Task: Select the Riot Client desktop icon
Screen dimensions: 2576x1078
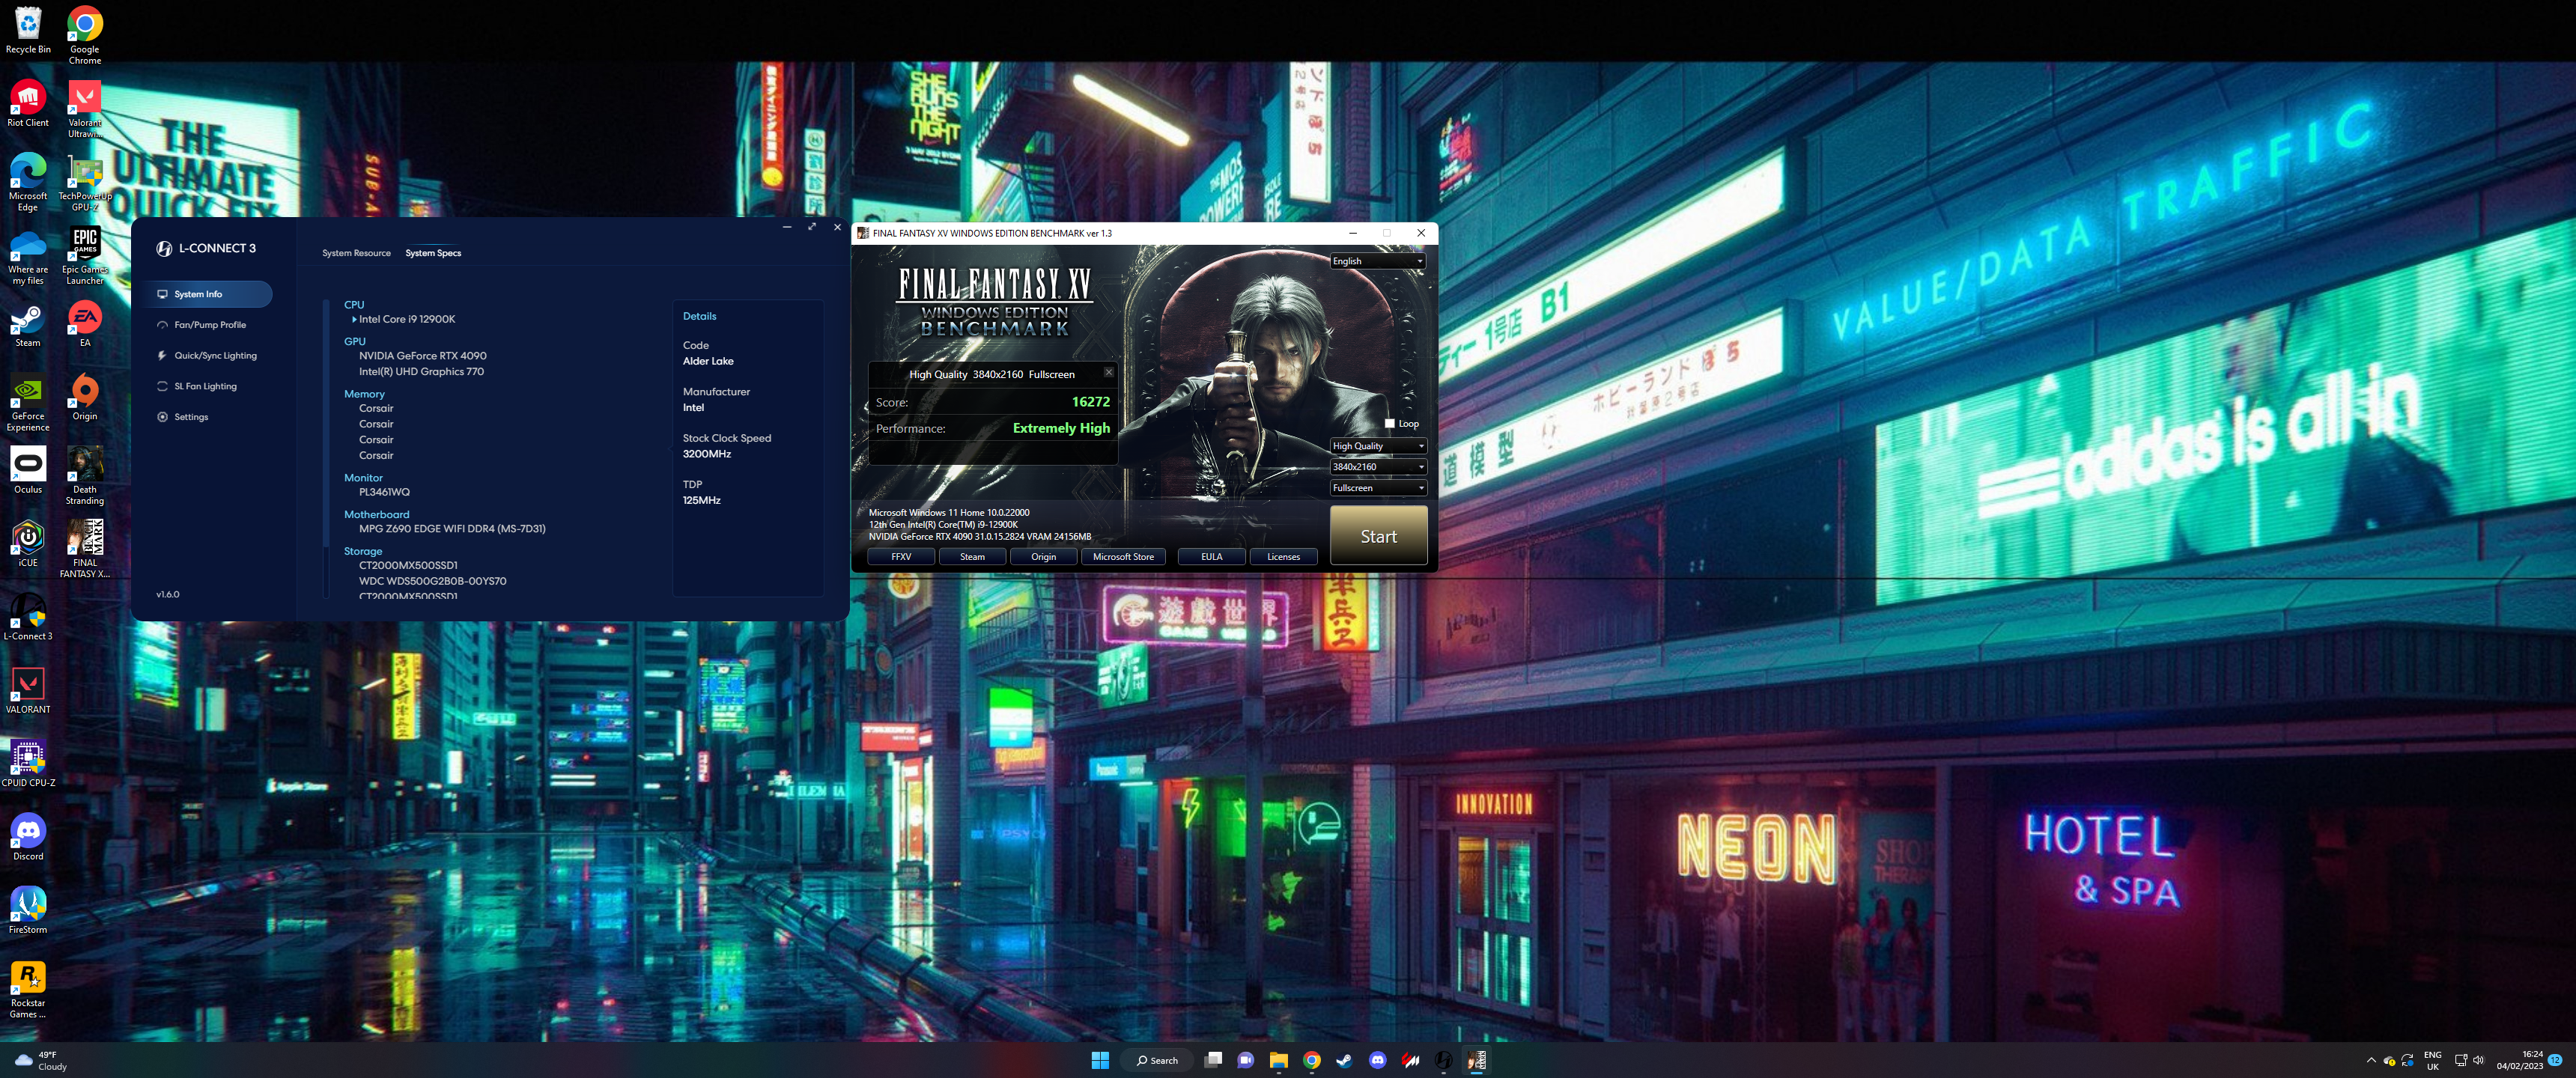Action: [x=28, y=104]
